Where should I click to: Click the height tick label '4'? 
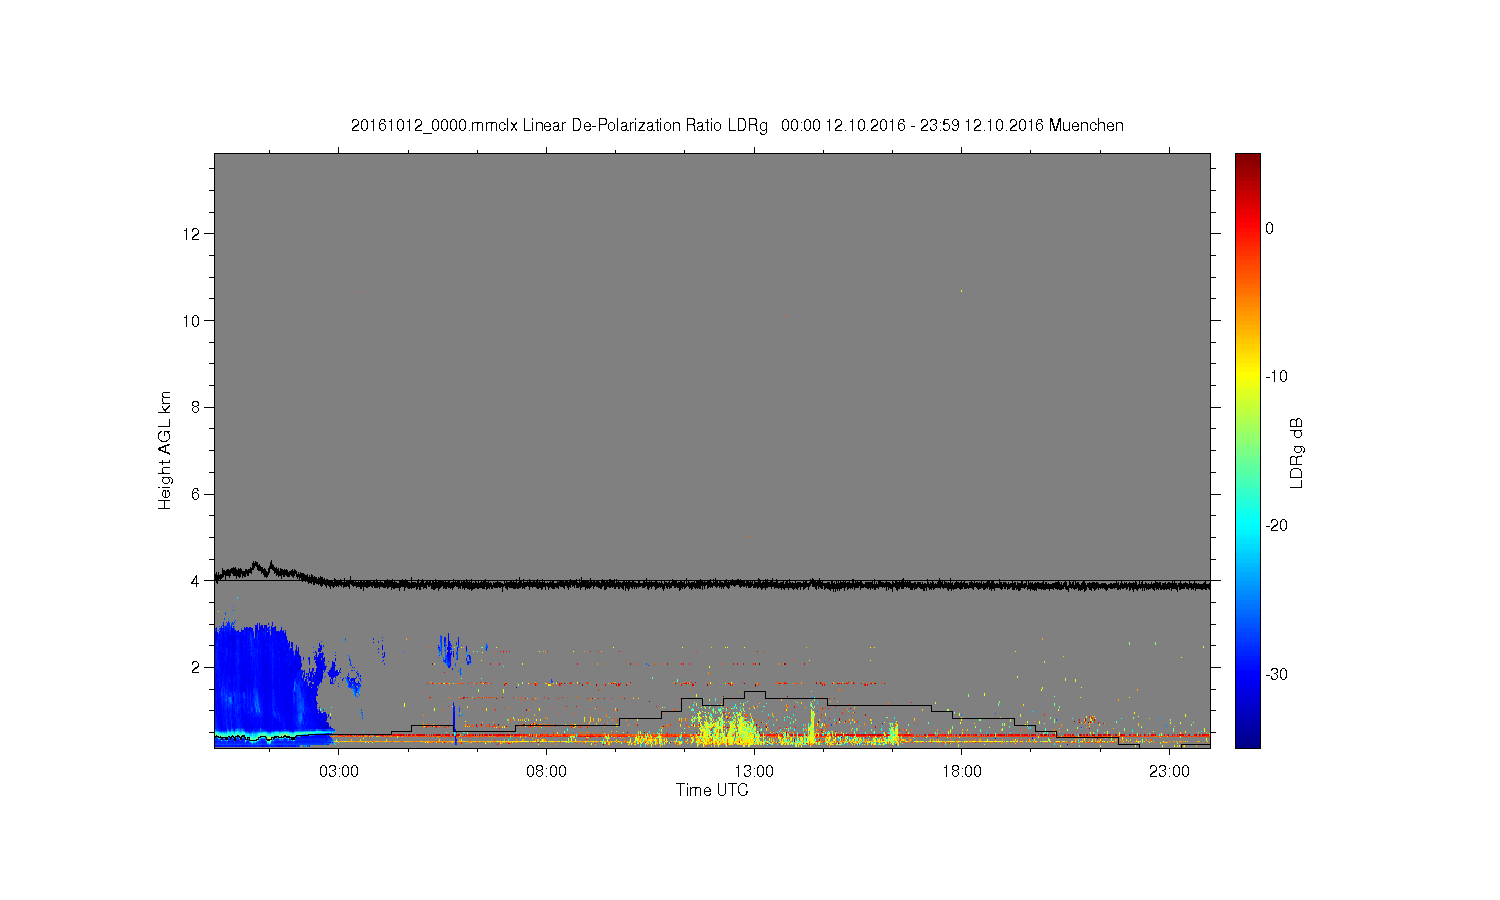(196, 580)
